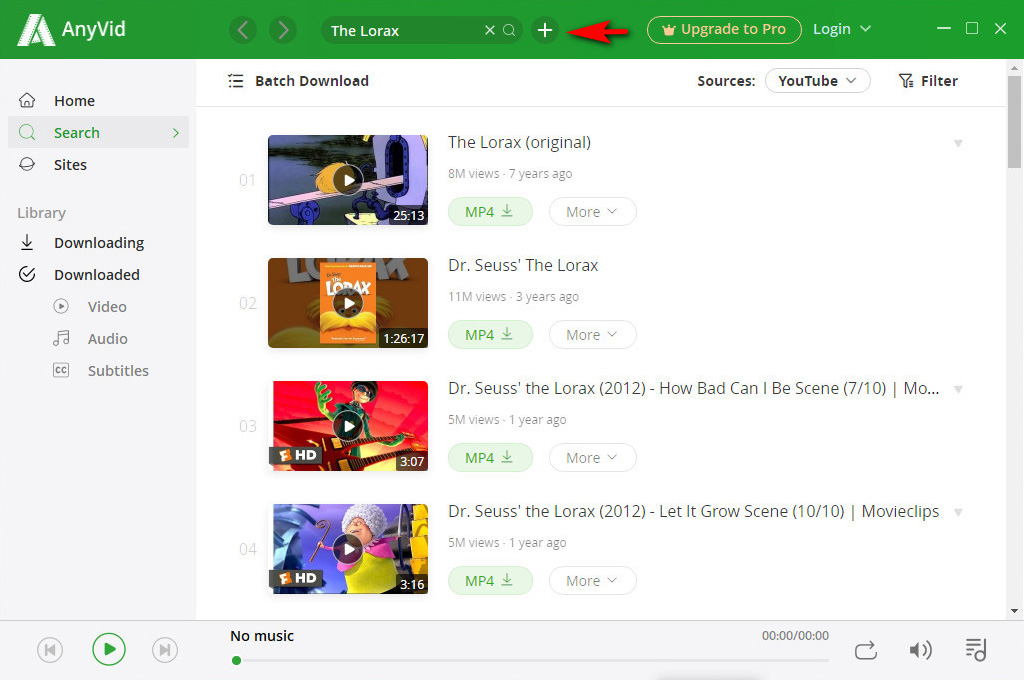
Task: Open the playlist queue icon
Action: click(976, 650)
